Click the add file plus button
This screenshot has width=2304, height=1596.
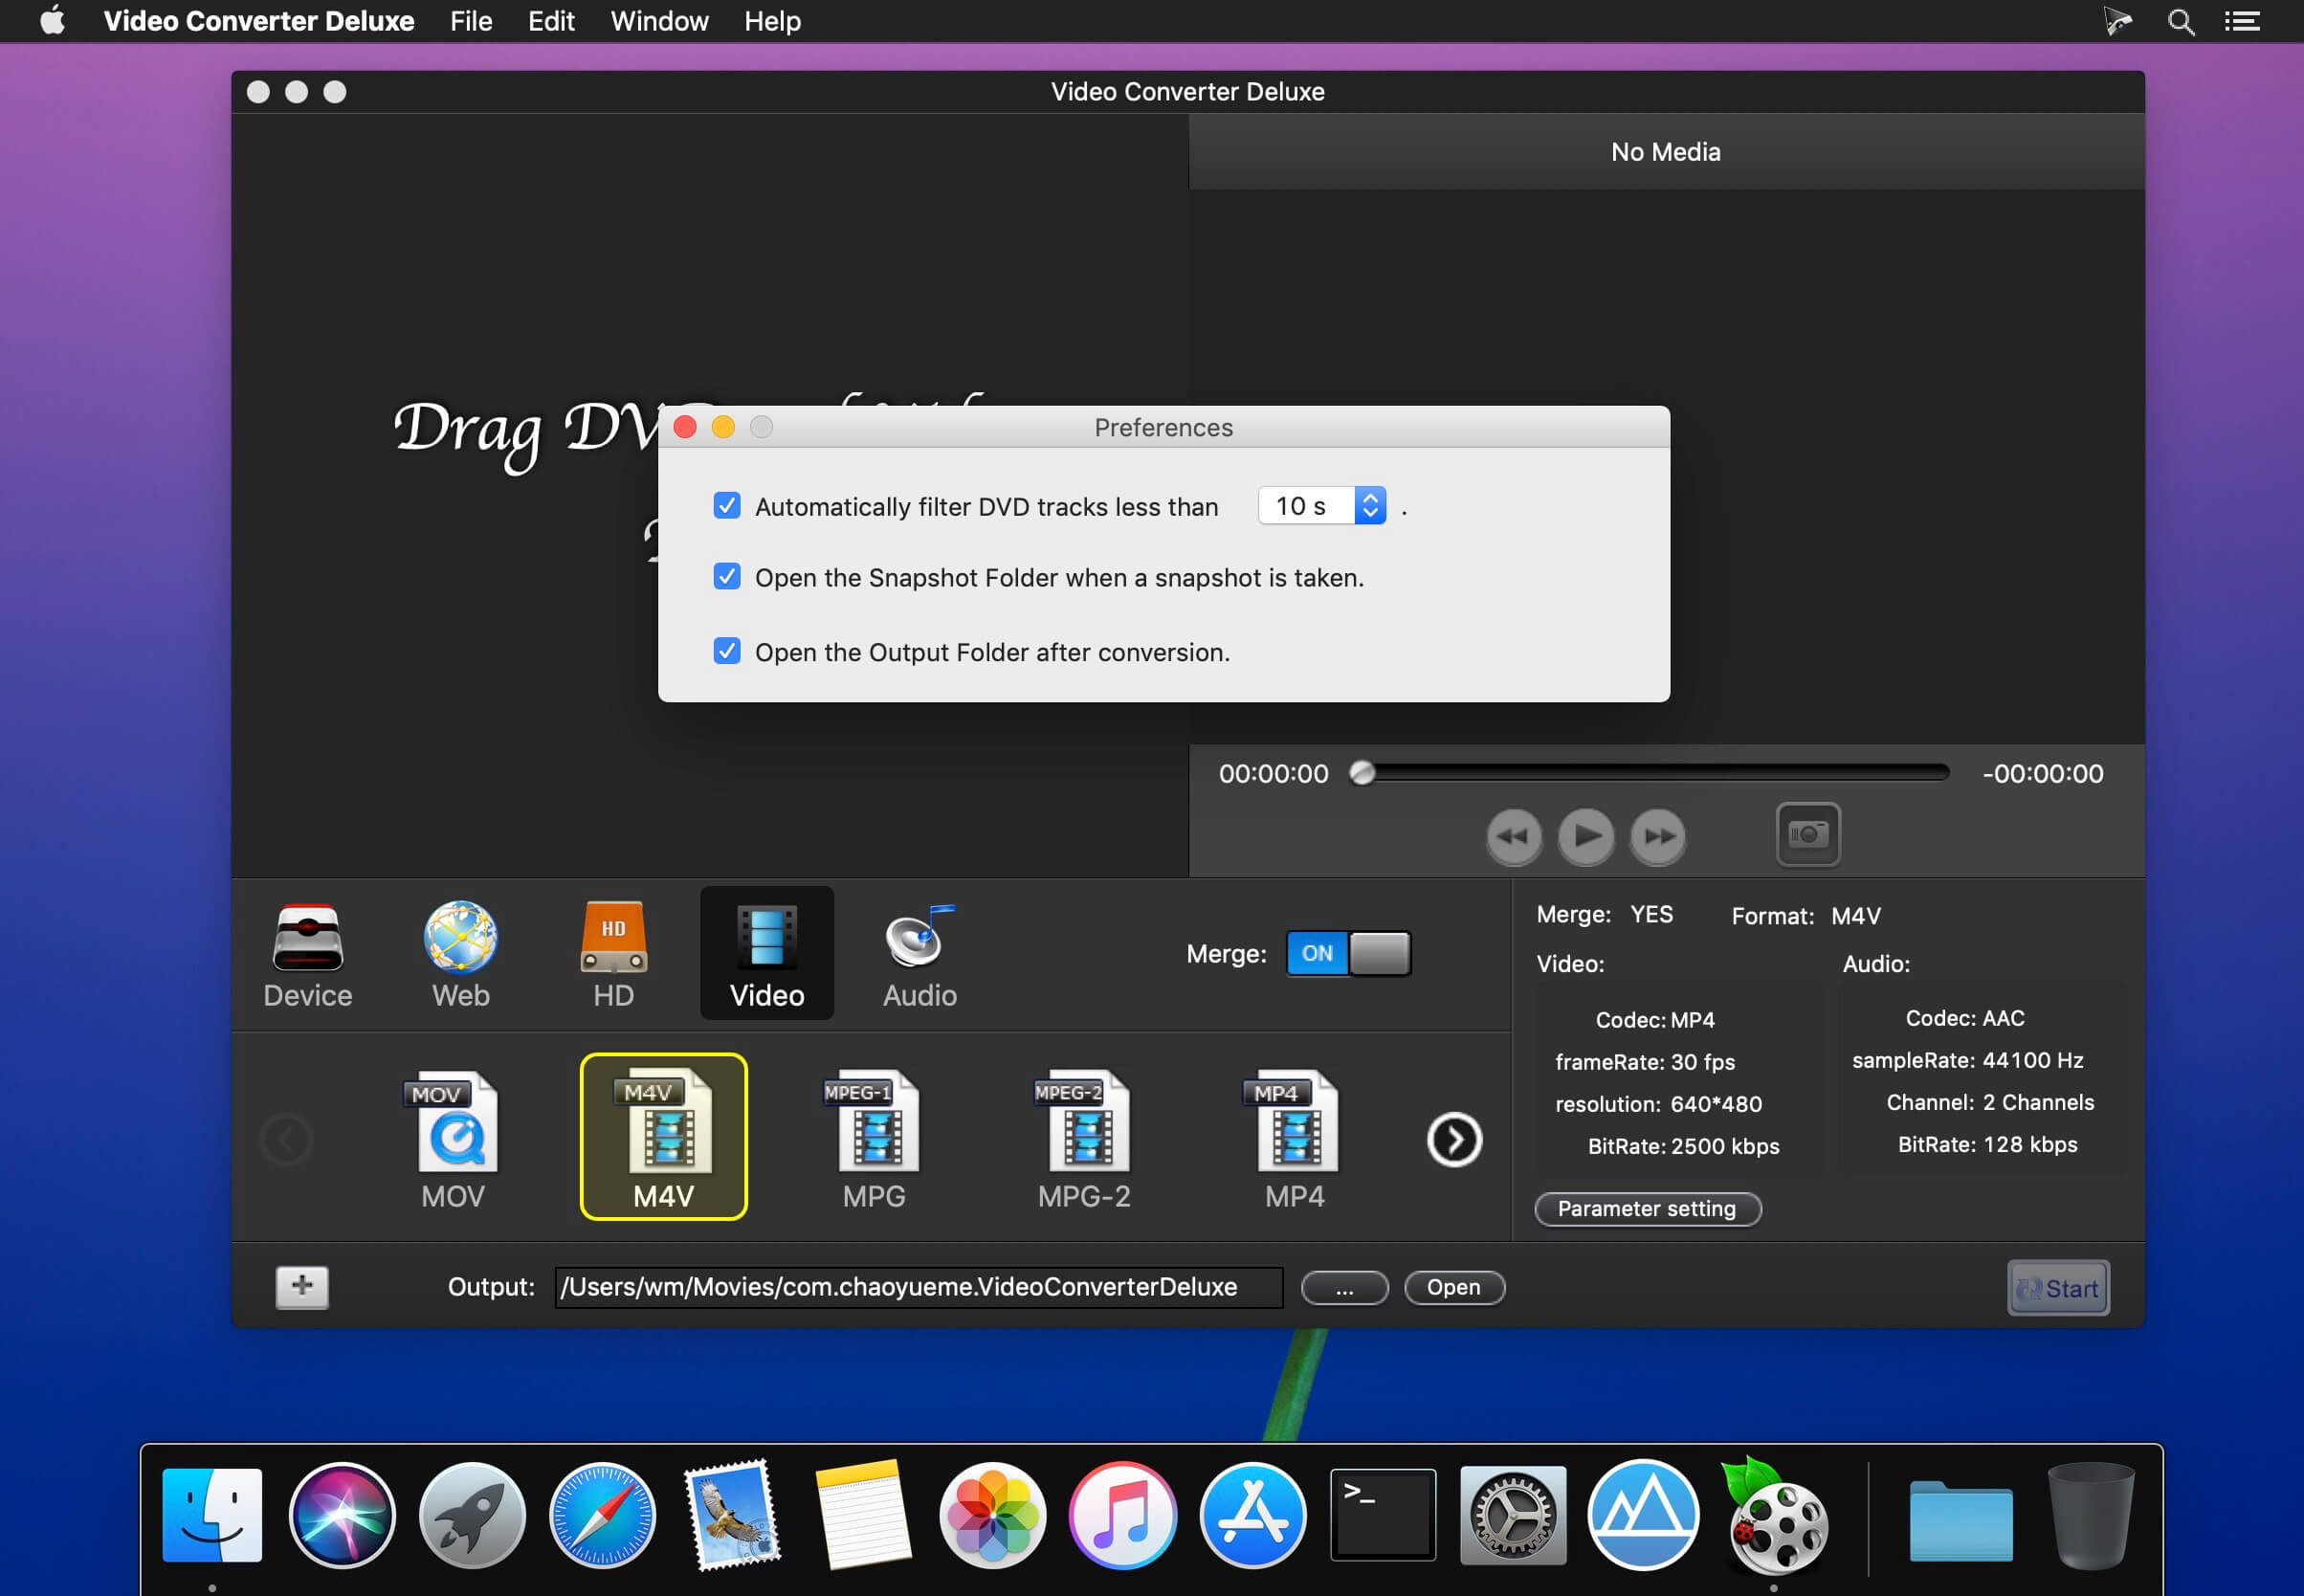click(302, 1286)
